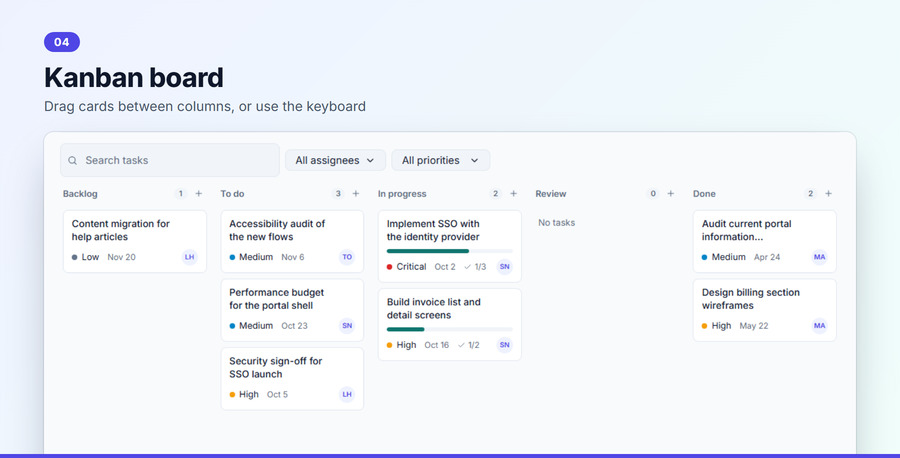The width and height of the screenshot is (900, 458).
Task: Click the Done column heading
Action: coord(704,194)
